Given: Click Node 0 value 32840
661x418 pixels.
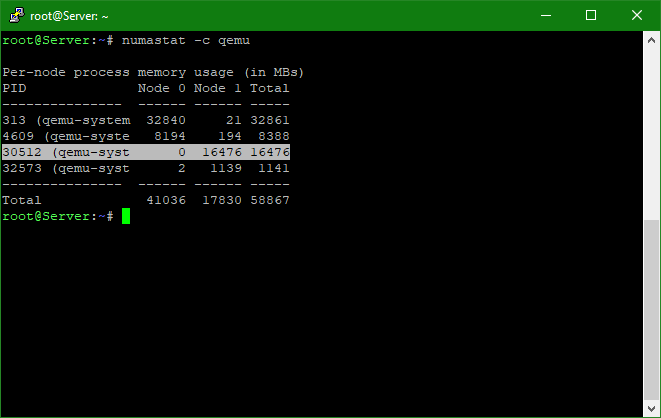Looking at the screenshot, I should tap(166, 120).
